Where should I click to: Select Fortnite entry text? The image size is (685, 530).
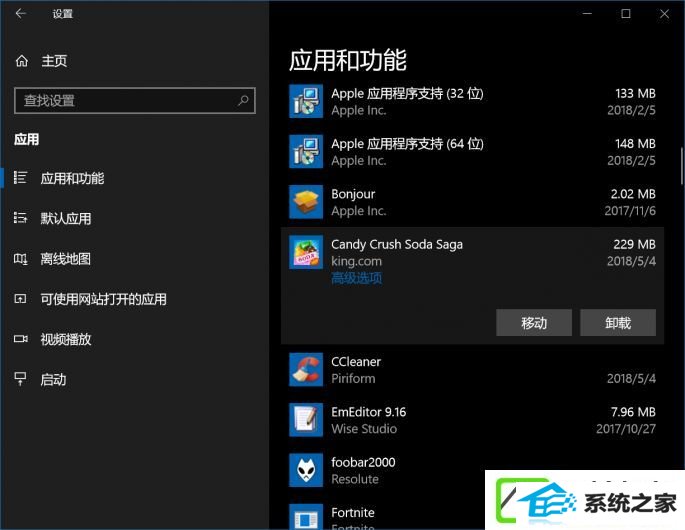(x=353, y=512)
